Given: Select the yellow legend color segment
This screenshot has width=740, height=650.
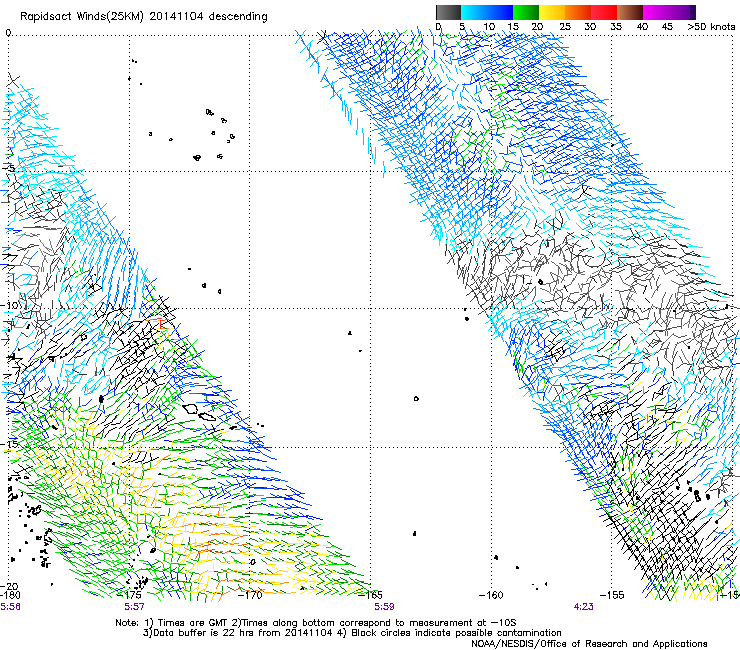Looking at the screenshot, I should pos(552,12).
